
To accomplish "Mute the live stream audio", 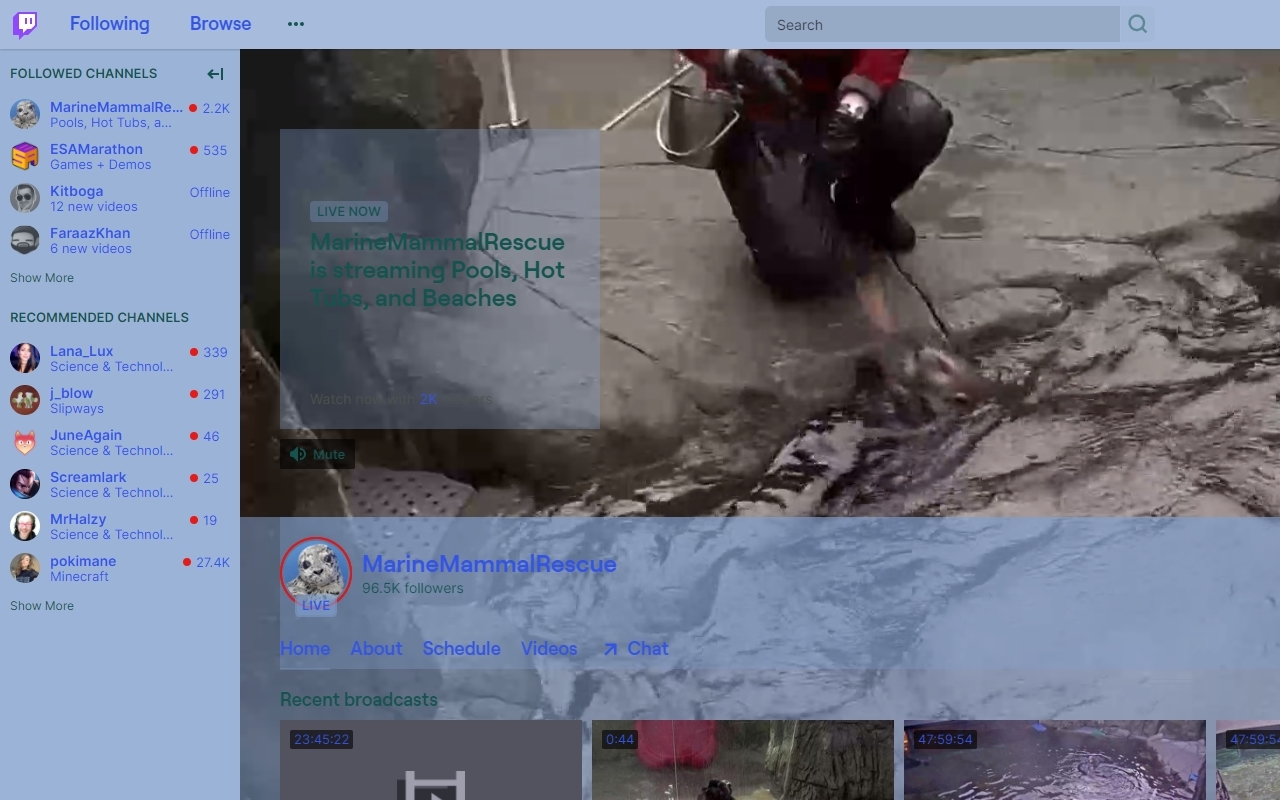I will point(317,454).
